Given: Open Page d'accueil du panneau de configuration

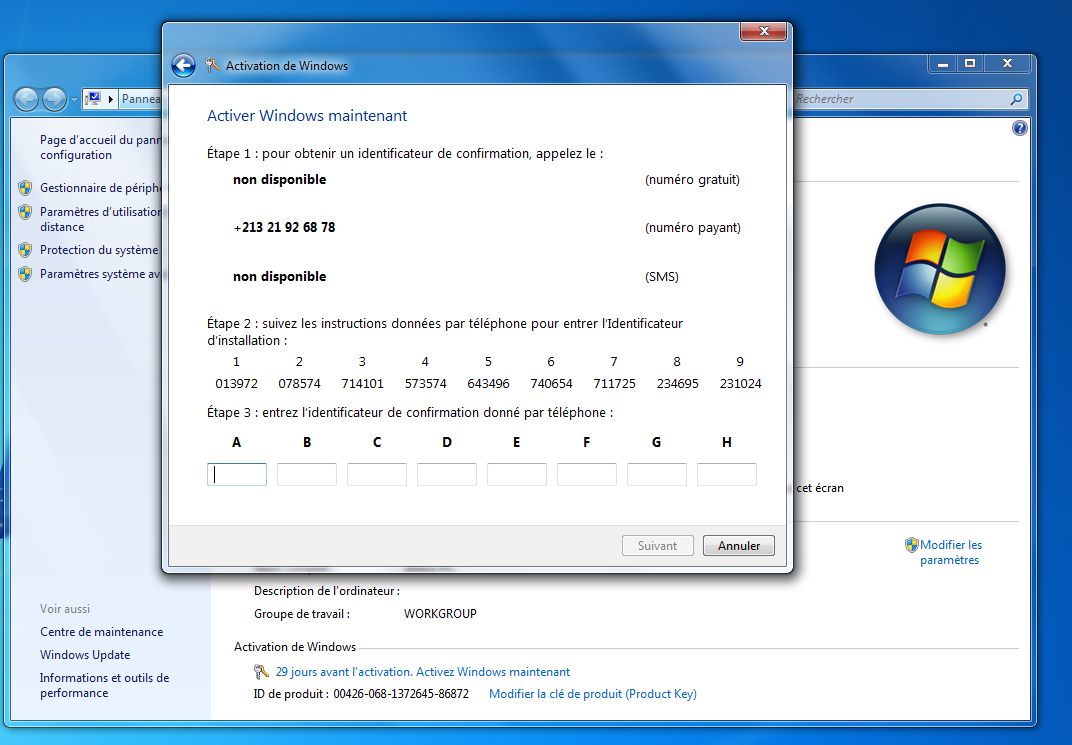Looking at the screenshot, I should point(100,148).
